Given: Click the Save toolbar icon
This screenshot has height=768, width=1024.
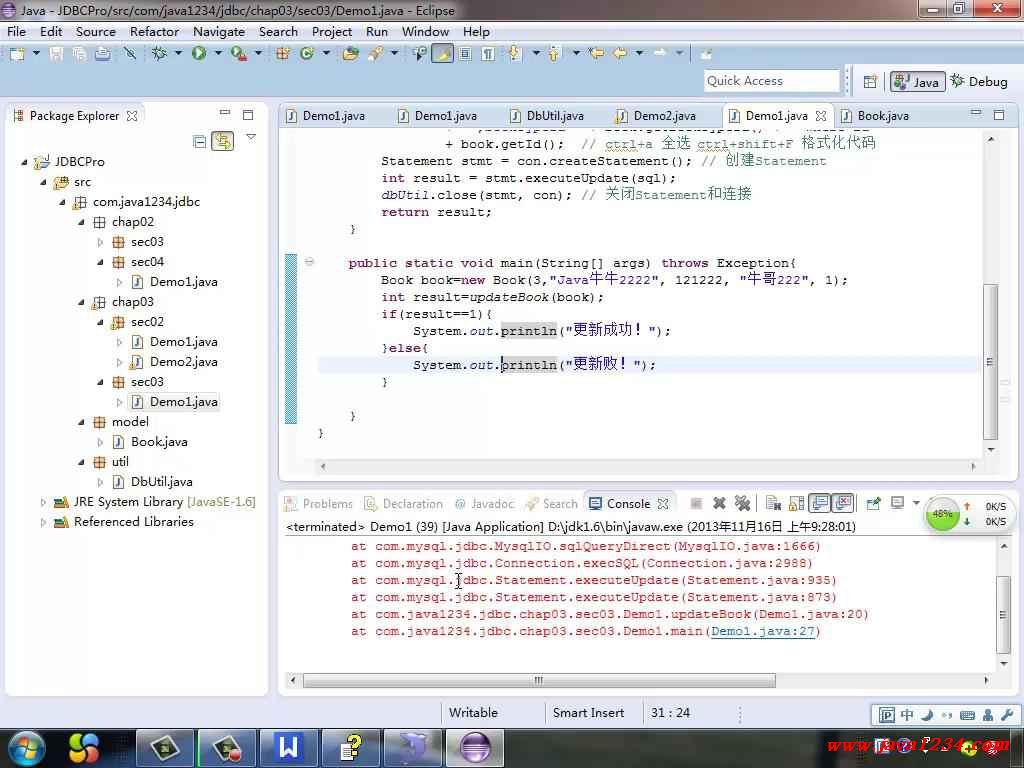Looking at the screenshot, I should [x=57, y=54].
